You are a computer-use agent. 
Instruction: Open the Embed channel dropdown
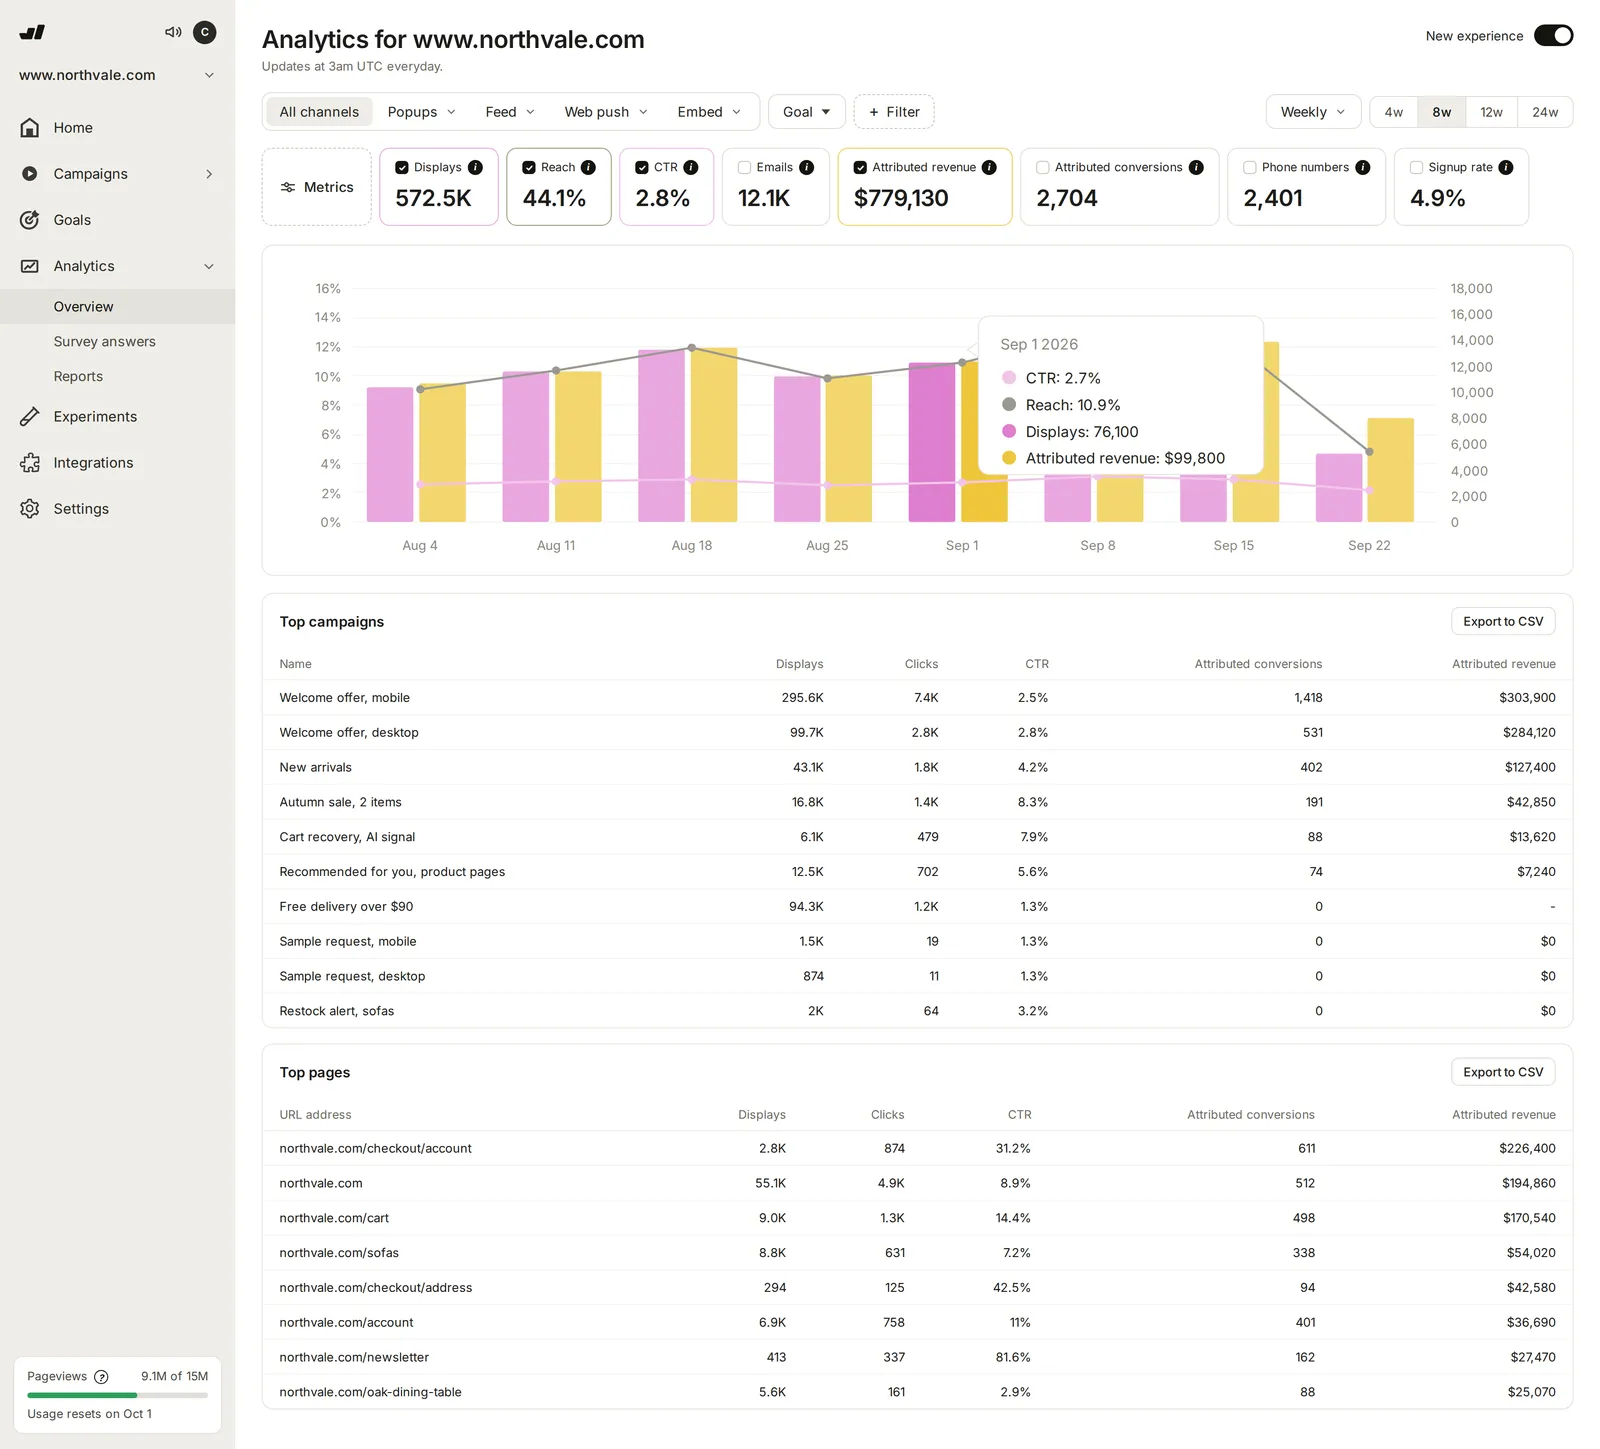(709, 112)
